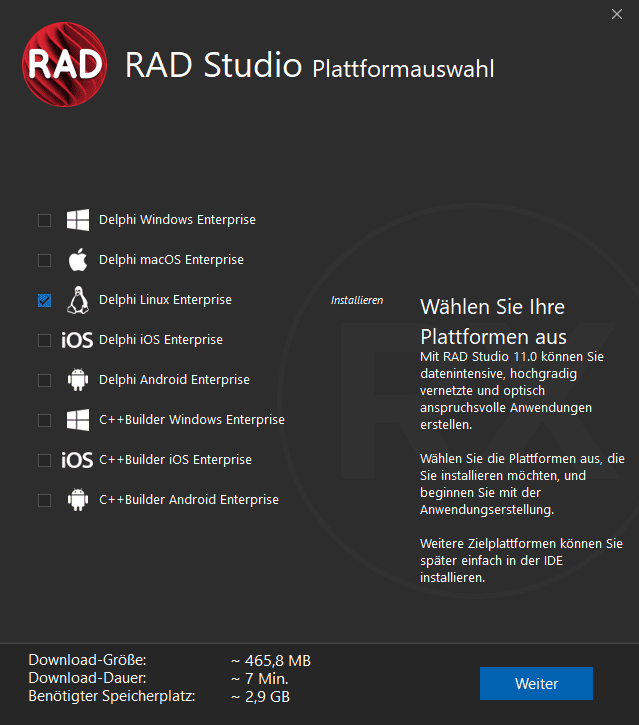The width and height of the screenshot is (639, 725).
Task: Click the red RAD Studio logo
Action: coord(65,64)
